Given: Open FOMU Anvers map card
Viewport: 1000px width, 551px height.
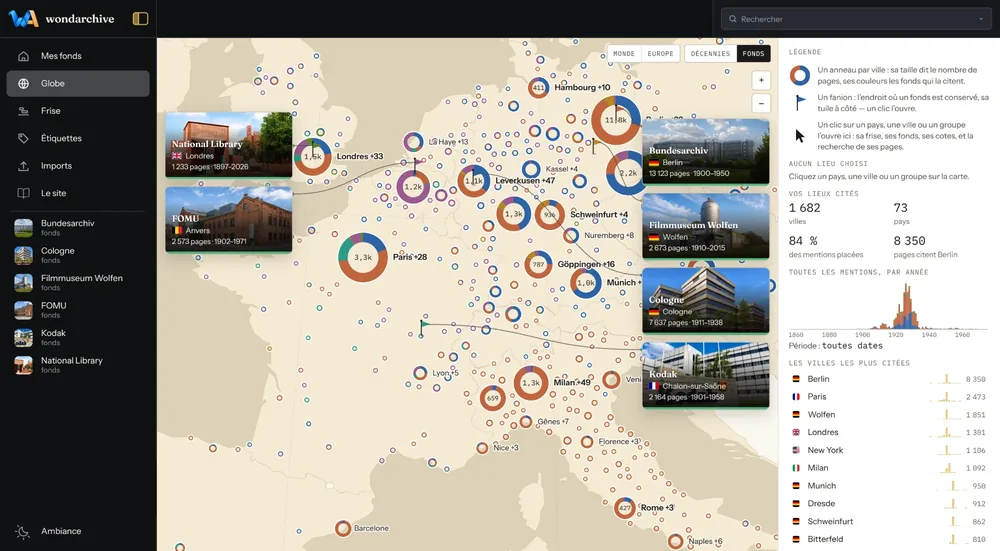Looking at the screenshot, I should point(228,219).
